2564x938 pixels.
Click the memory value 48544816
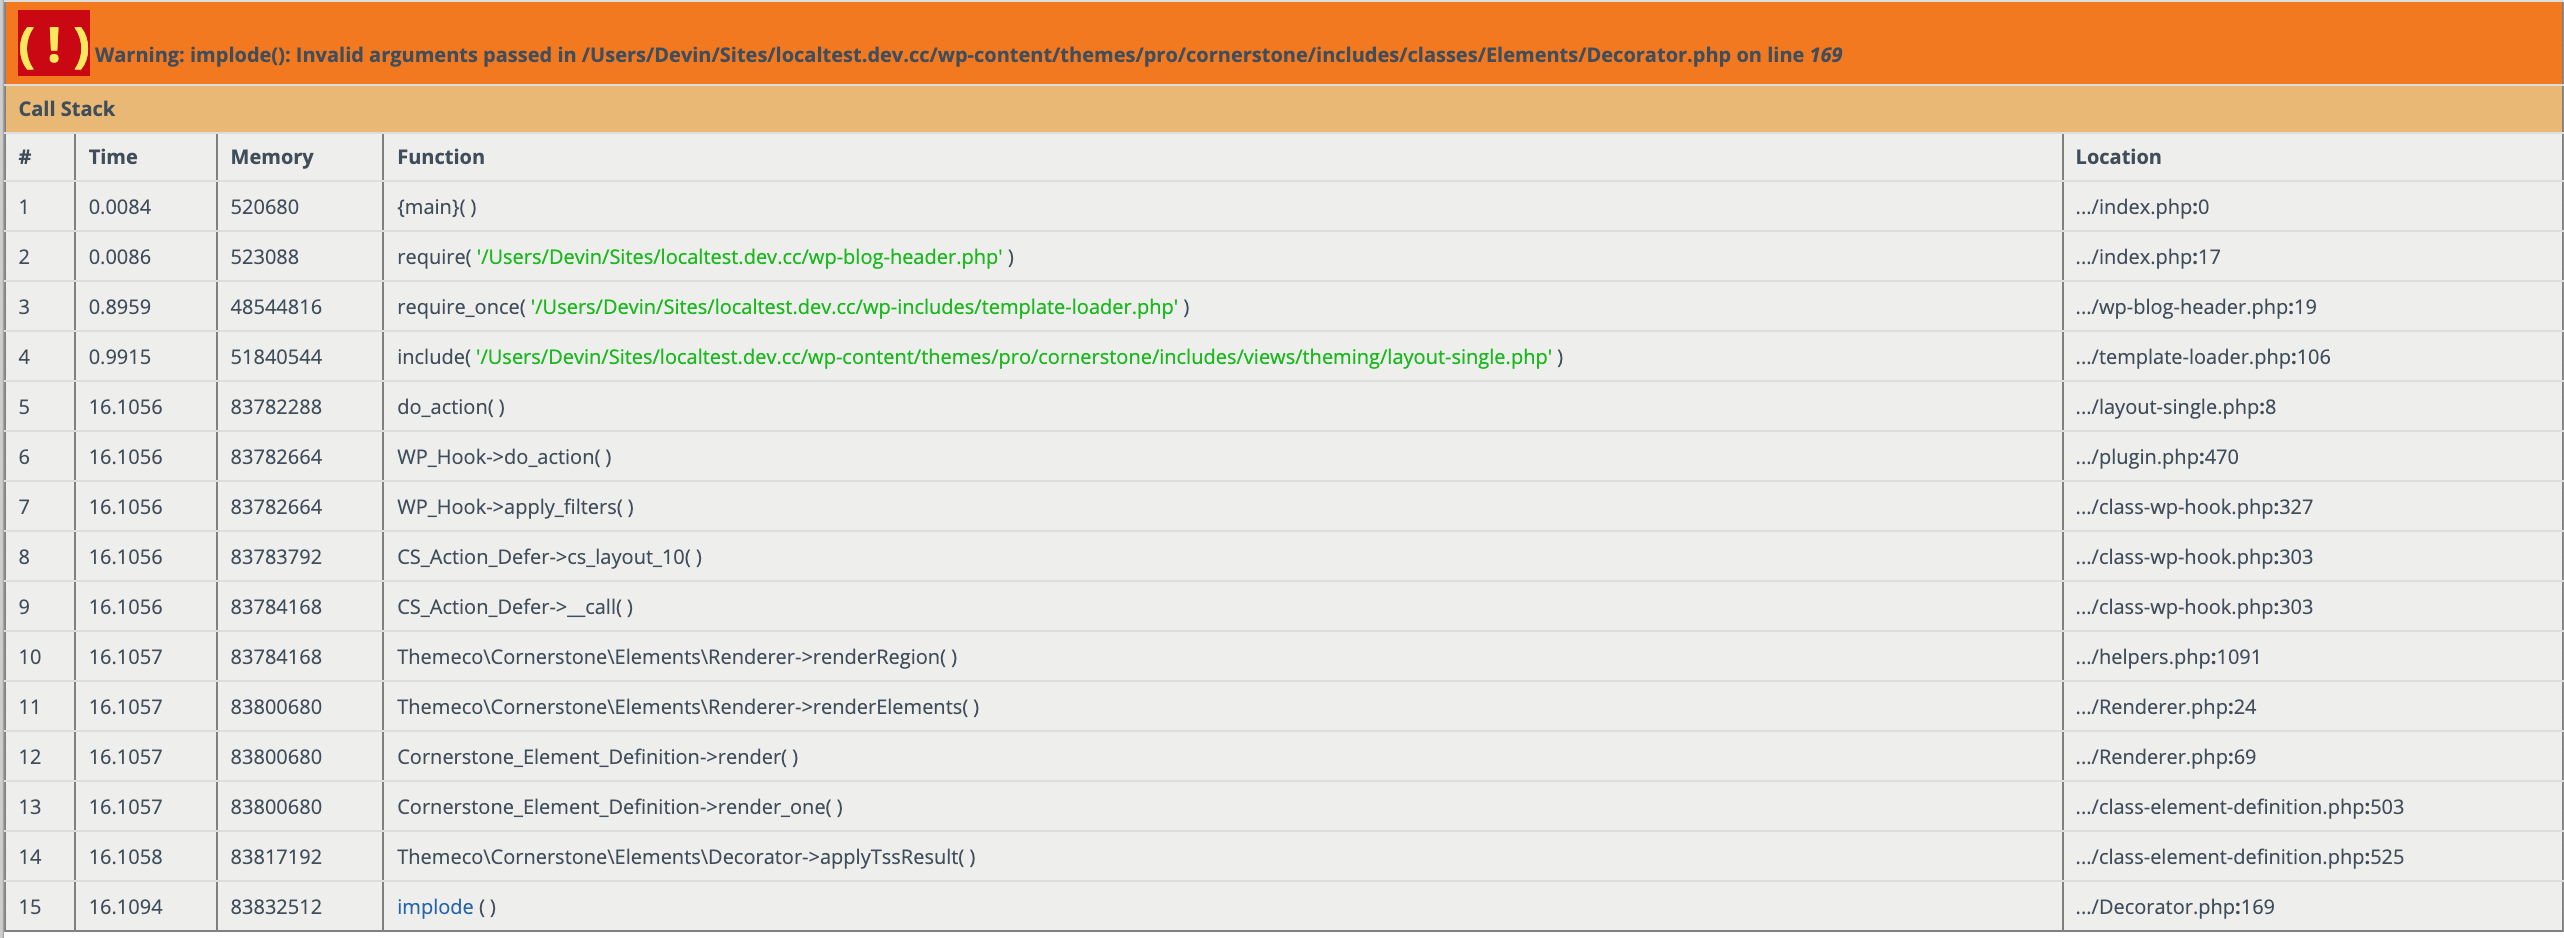[x=276, y=307]
